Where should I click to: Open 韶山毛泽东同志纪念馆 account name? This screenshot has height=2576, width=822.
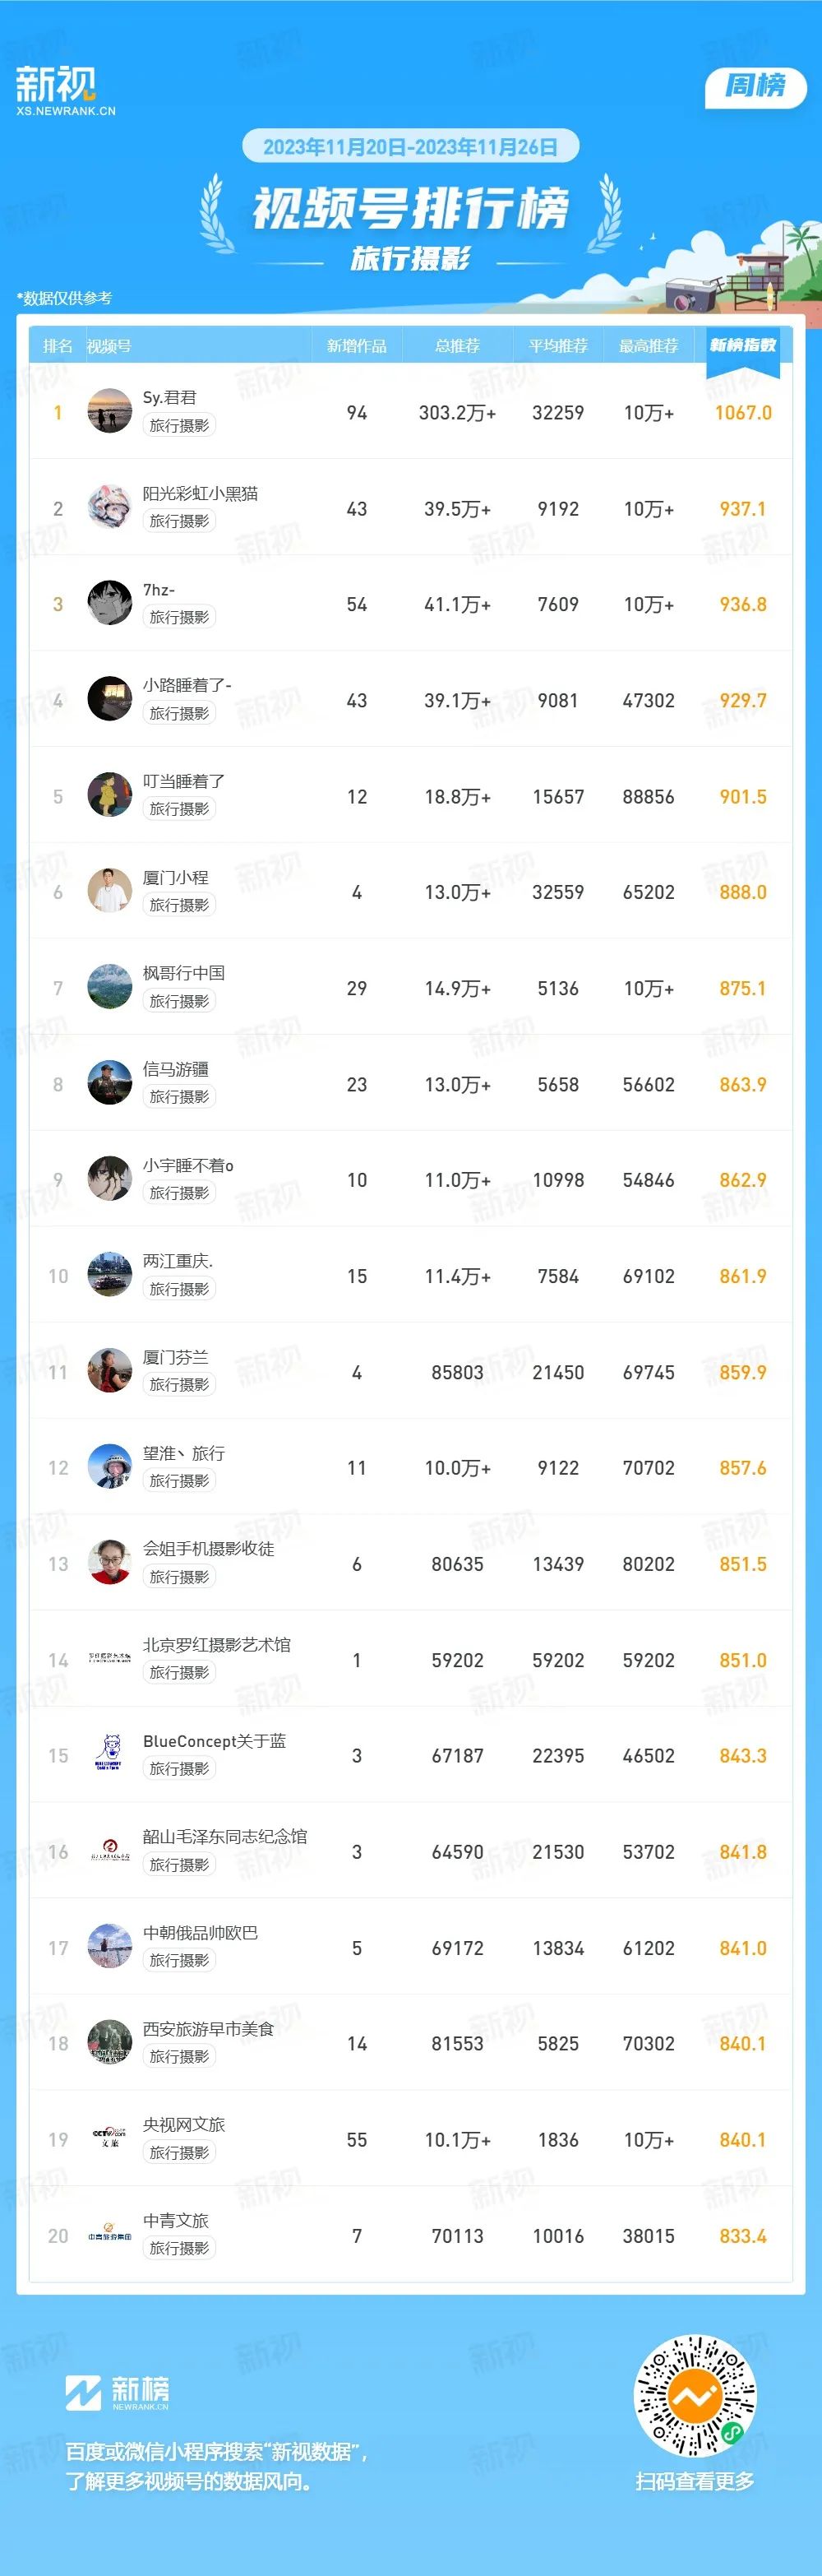point(225,1837)
